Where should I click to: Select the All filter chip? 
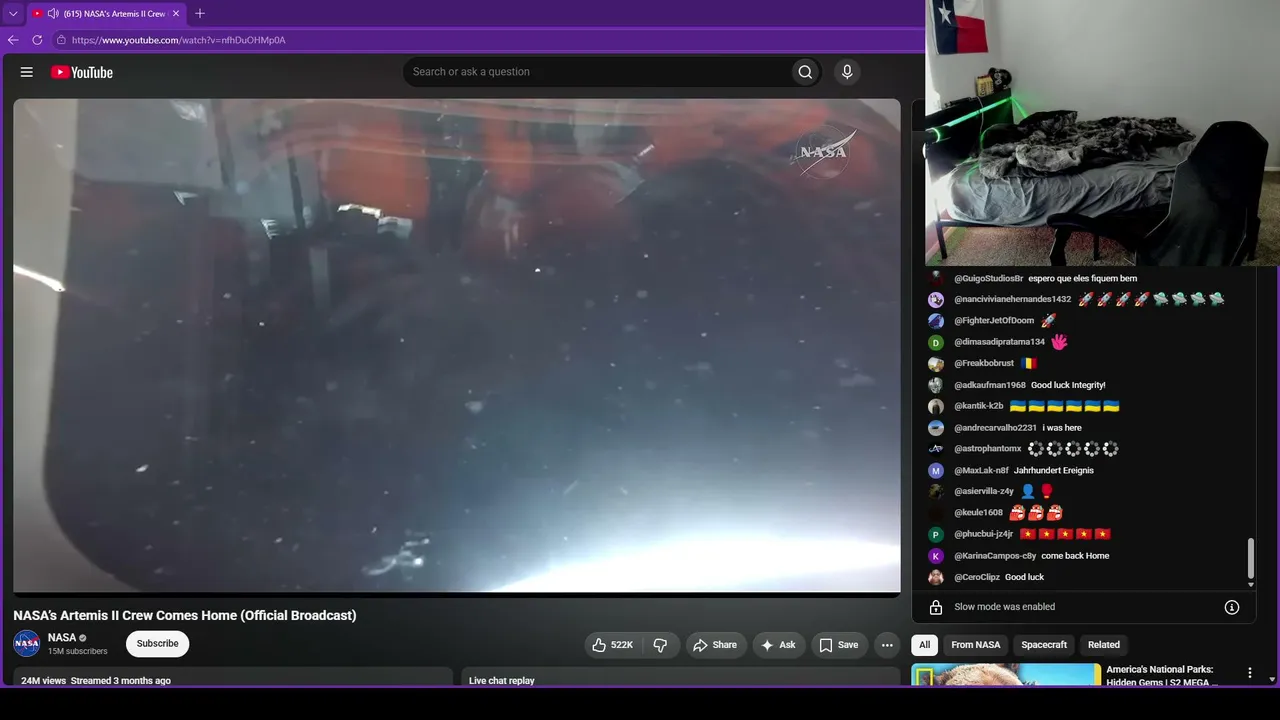pos(924,645)
